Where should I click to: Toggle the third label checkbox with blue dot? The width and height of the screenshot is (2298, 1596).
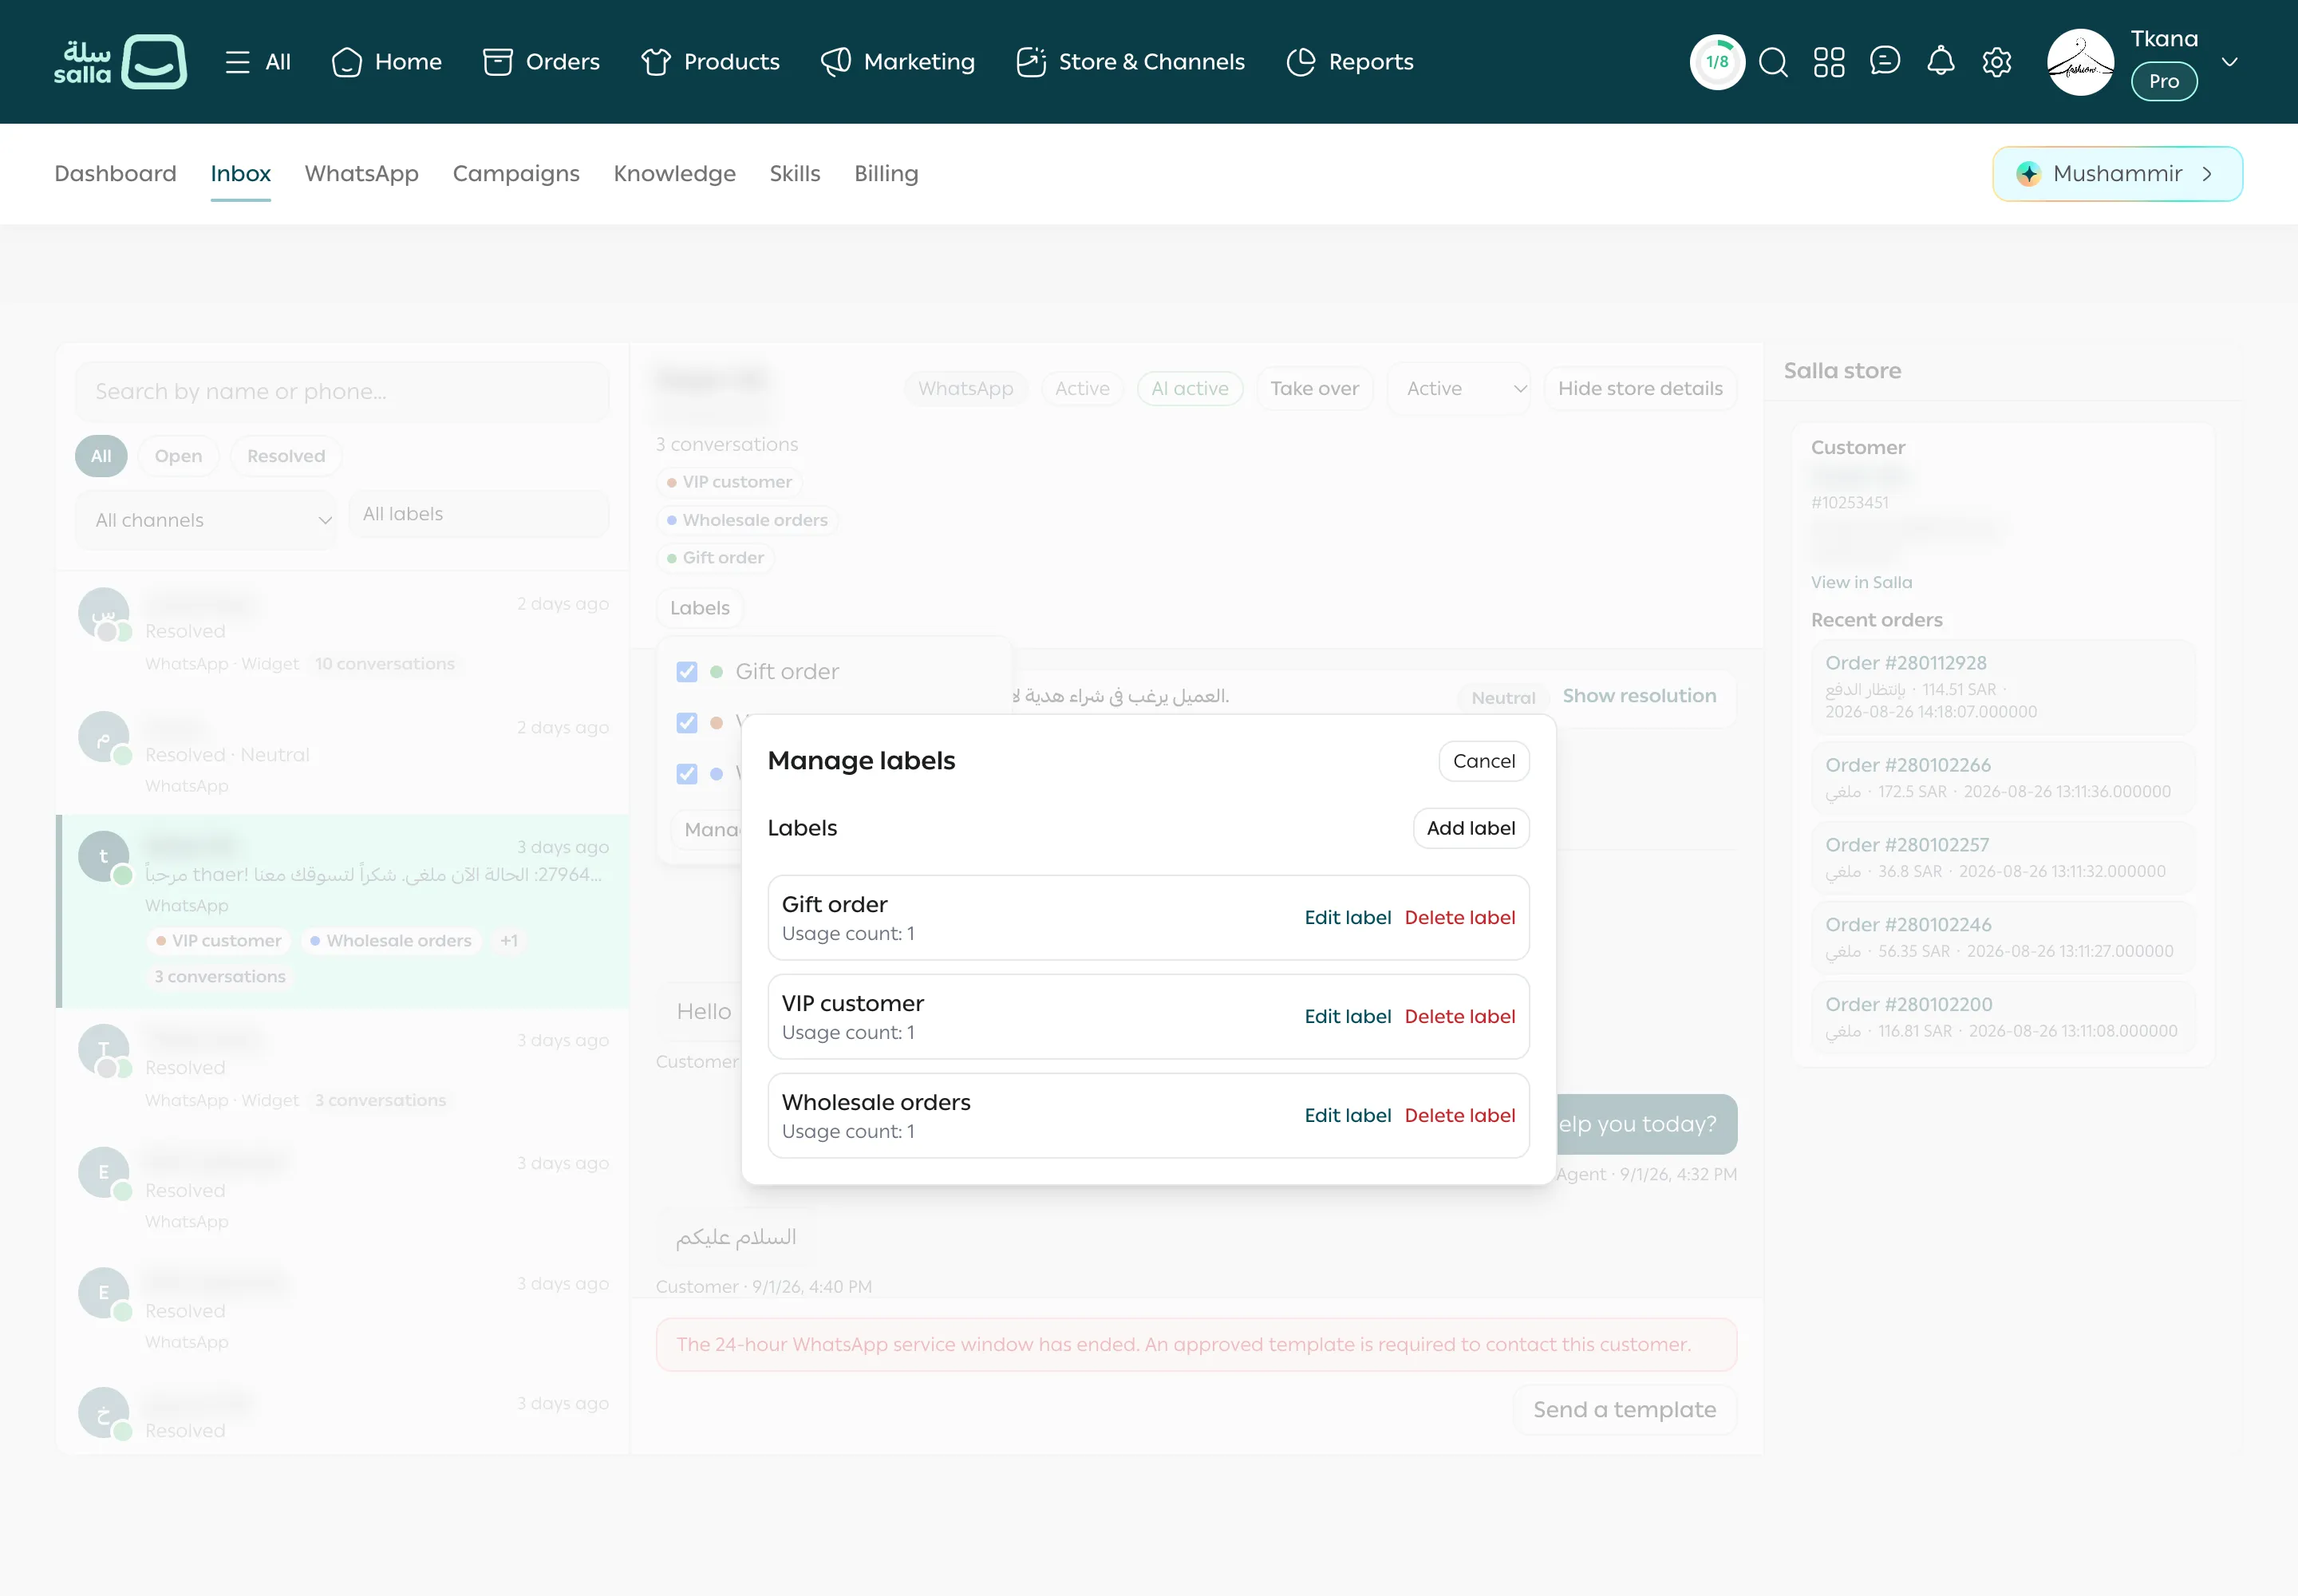click(x=687, y=774)
